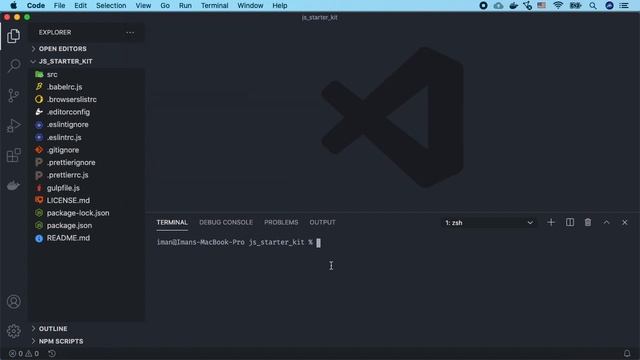Open Wi-Fi status in menu bar

[x=558, y=6]
